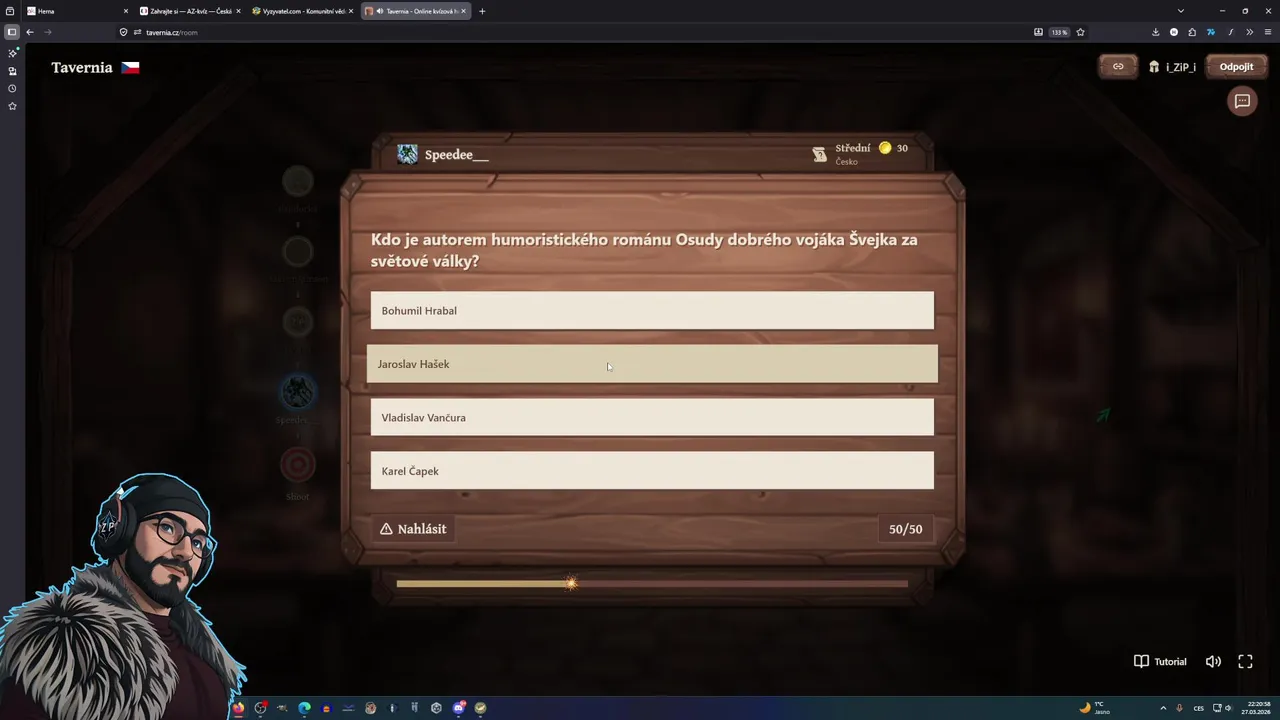This screenshot has width=1280, height=720.
Task: Open the browser hamburger menu
Action: [1267, 32]
